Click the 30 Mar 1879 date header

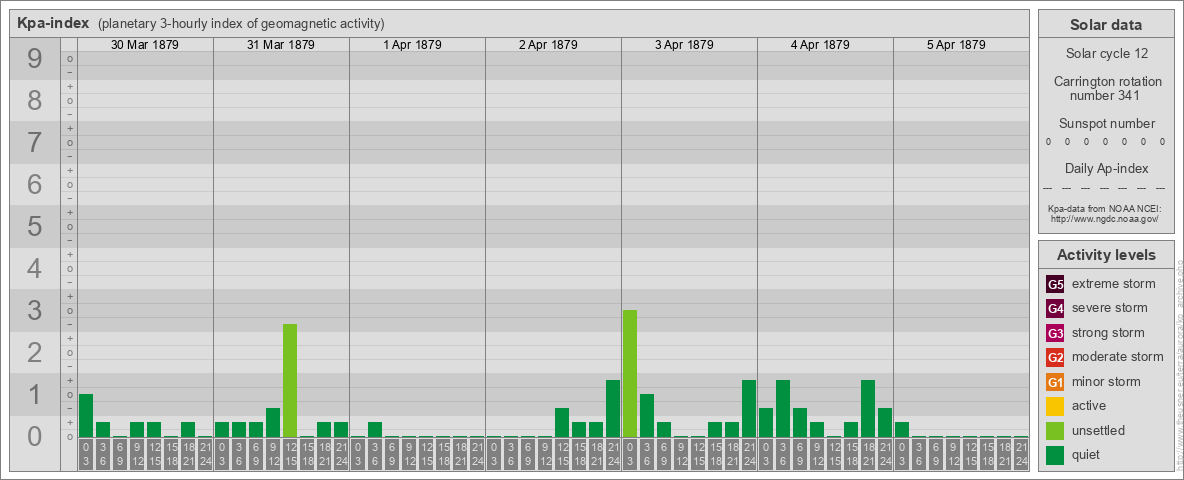point(145,45)
